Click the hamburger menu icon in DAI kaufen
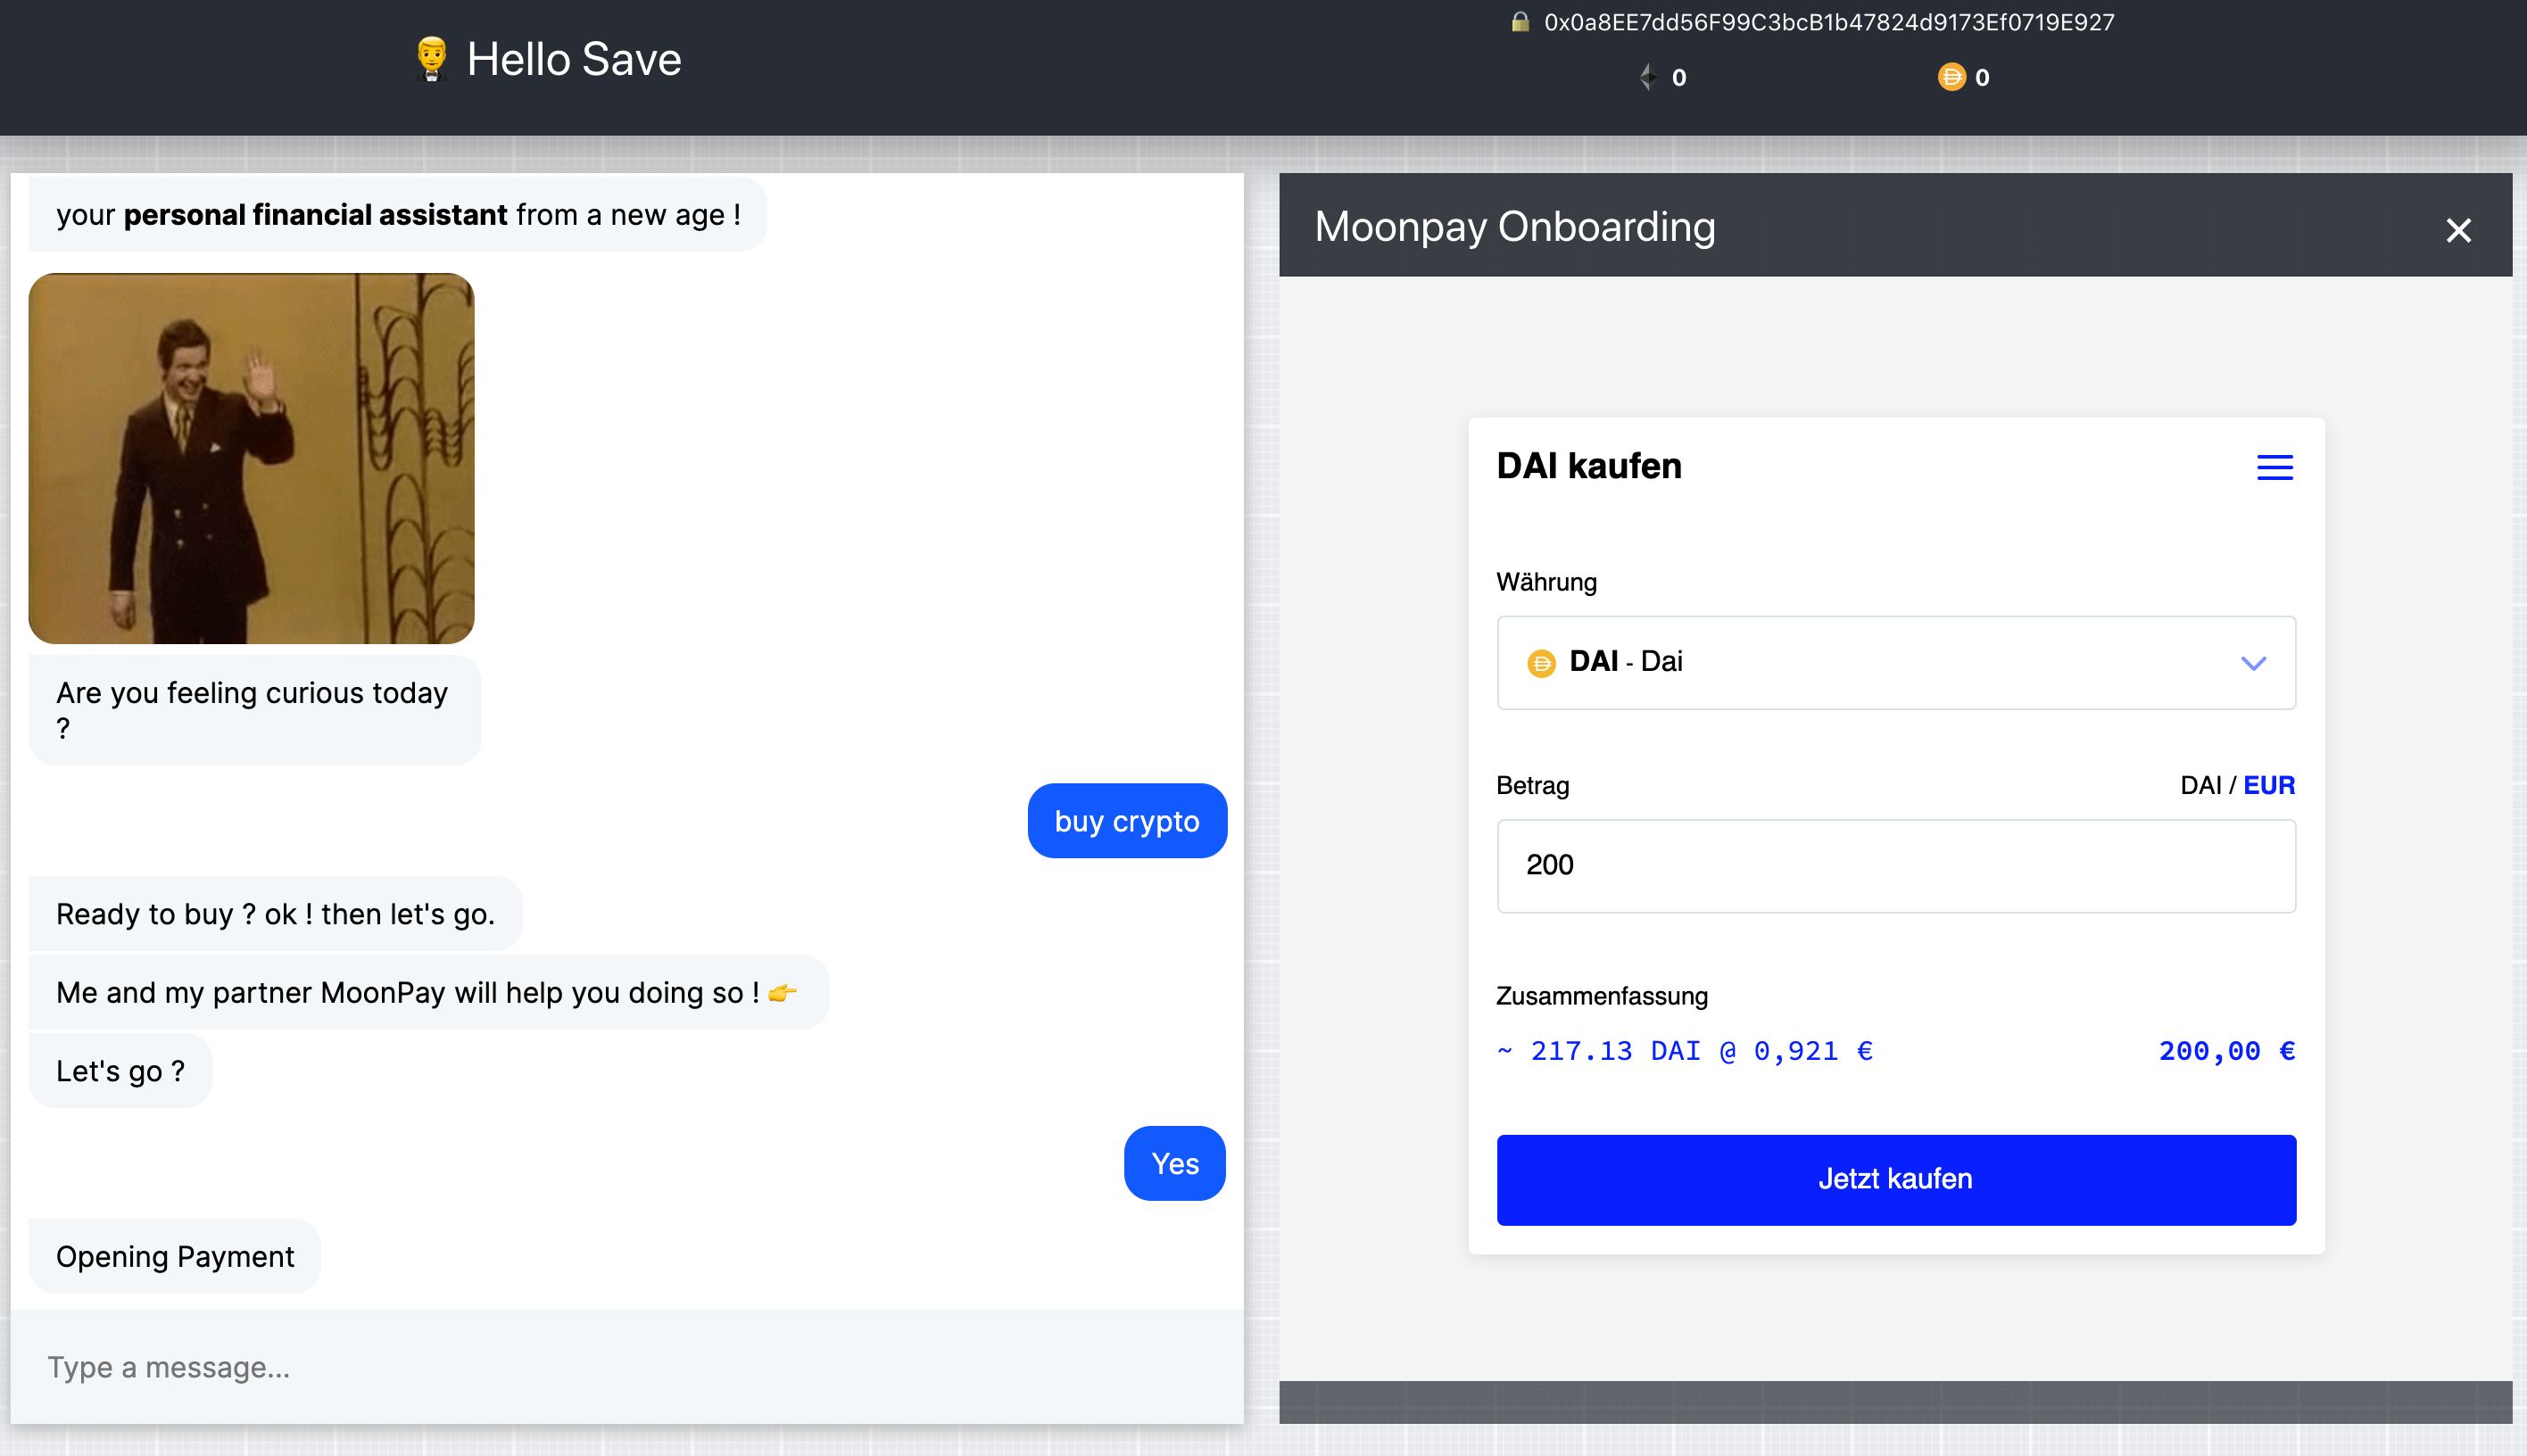The image size is (2527, 1456). click(x=2274, y=467)
